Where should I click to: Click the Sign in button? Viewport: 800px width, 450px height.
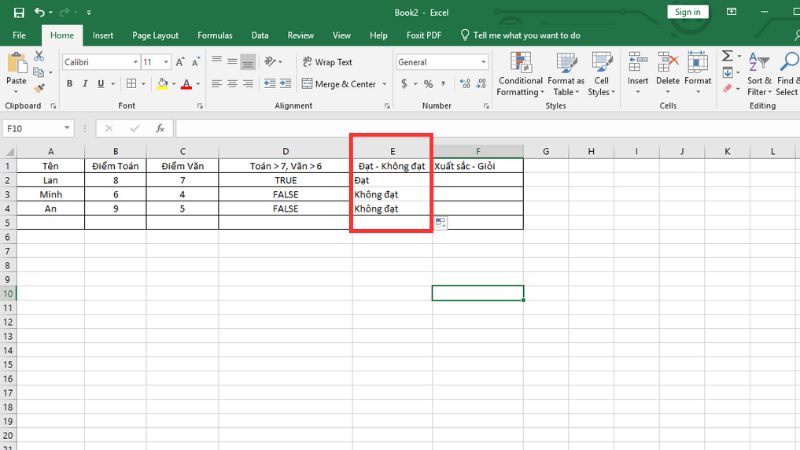click(x=687, y=12)
